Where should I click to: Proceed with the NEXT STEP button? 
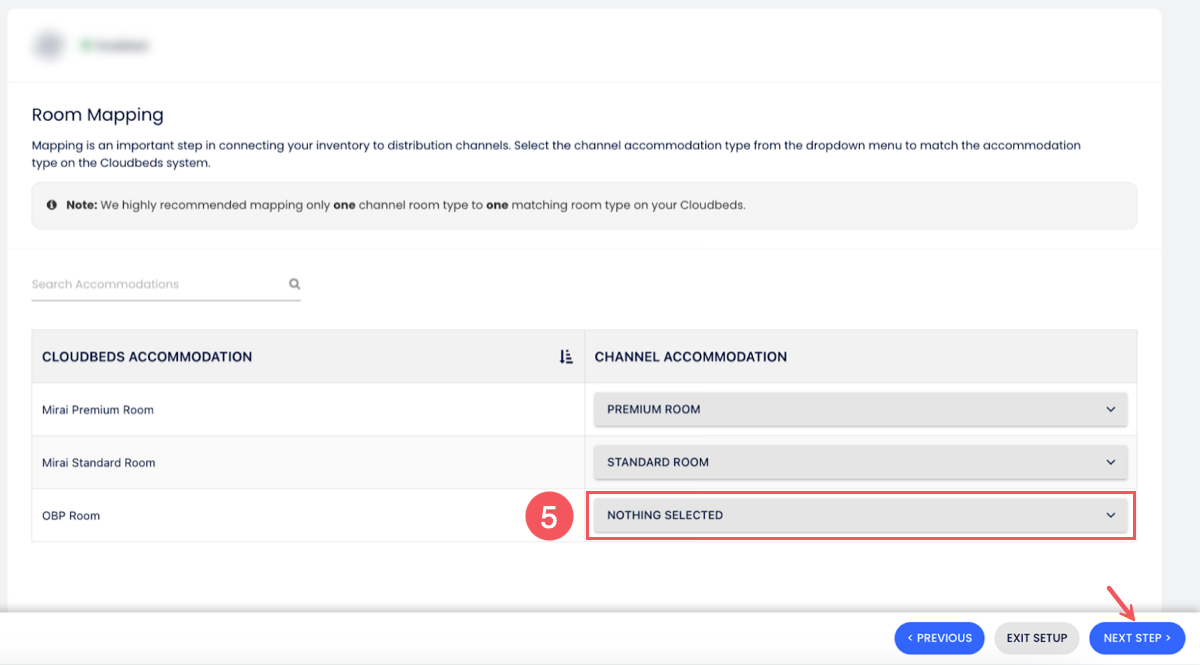click(x=1137, y=638)
